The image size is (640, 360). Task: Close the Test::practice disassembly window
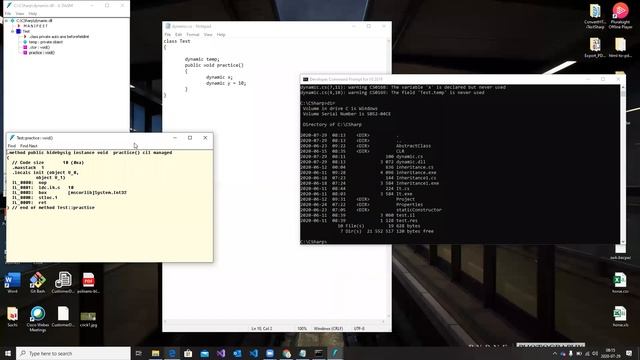tap(205, 138)
